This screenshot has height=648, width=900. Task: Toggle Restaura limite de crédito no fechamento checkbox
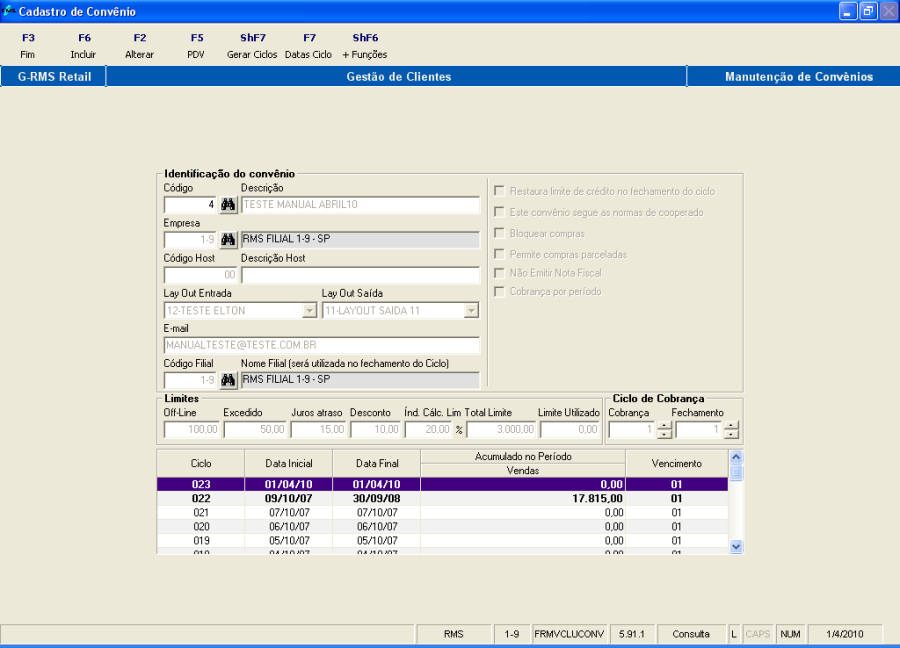499,191
